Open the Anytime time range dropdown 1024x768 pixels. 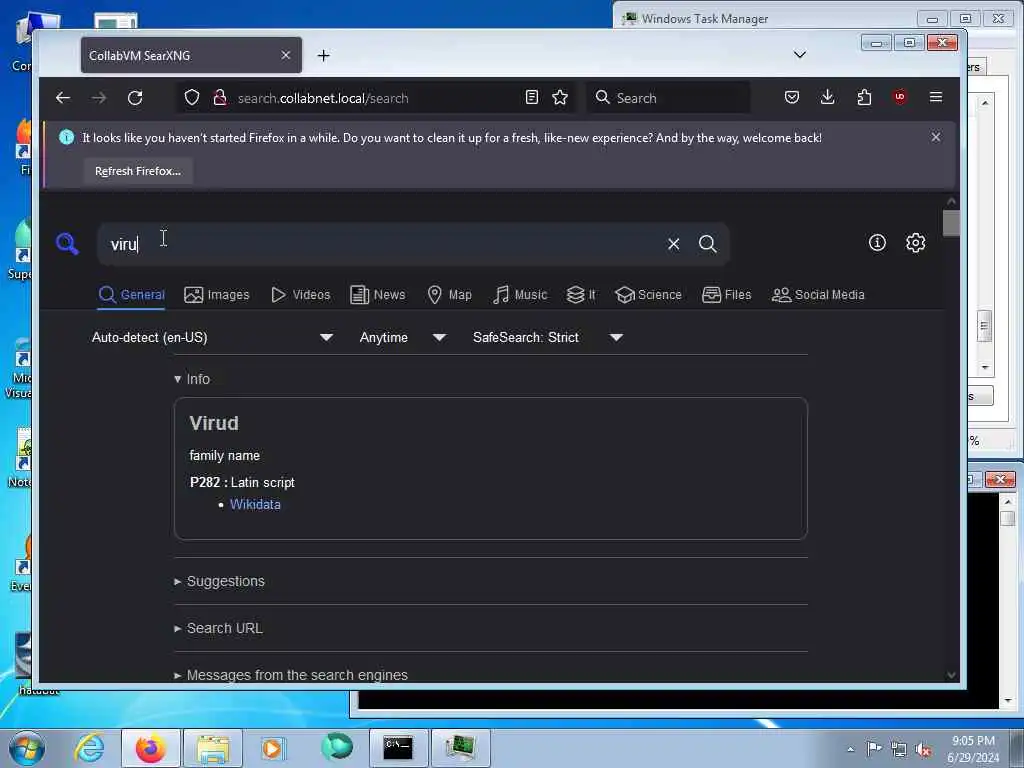[x=402, y=338]
